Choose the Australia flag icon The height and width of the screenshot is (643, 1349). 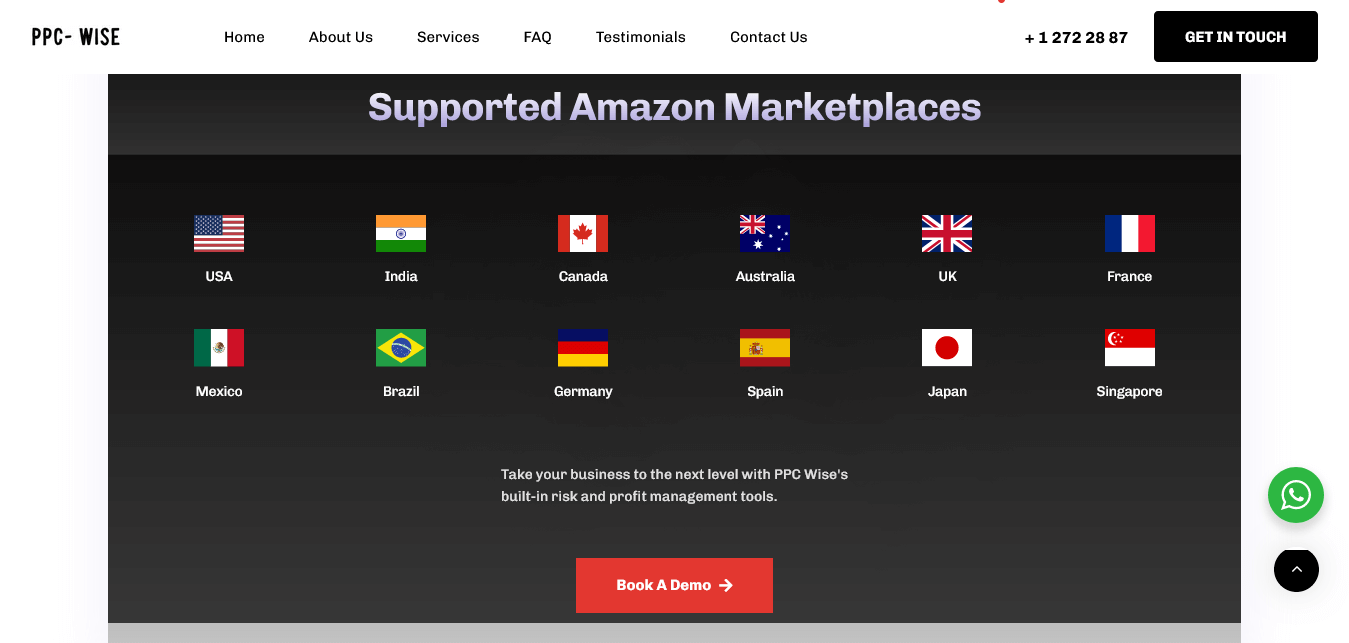coord(765,233)
